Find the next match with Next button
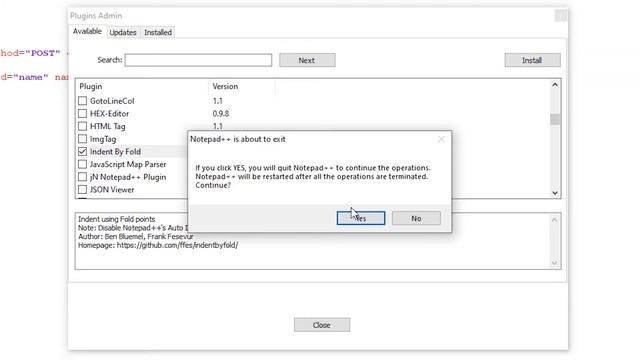640x360 pixels. point(307,60)
